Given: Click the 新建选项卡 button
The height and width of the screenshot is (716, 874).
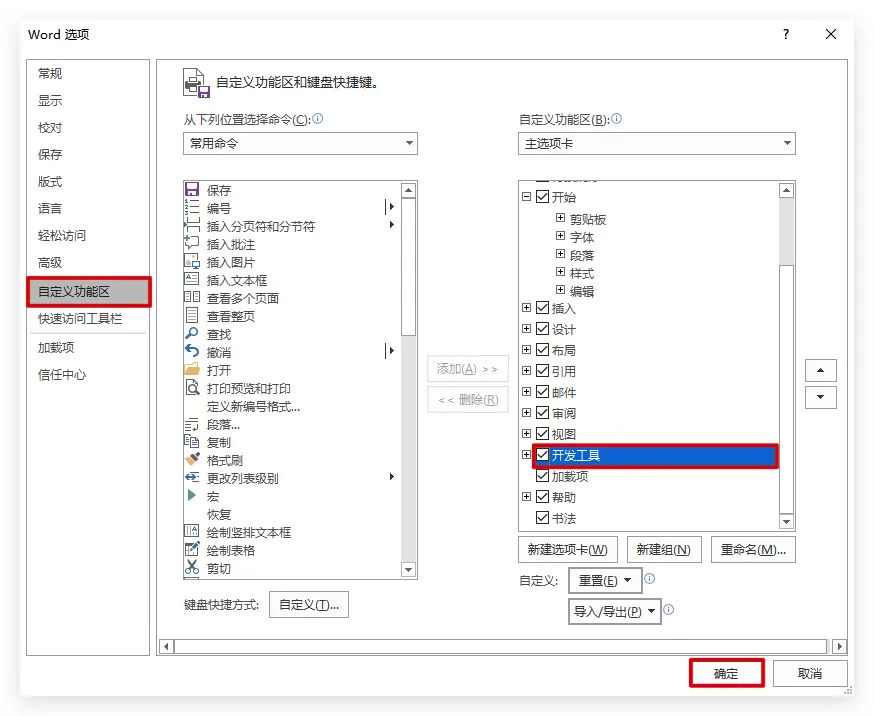Looking at the screenshot, I should click(x=567, y=550).
